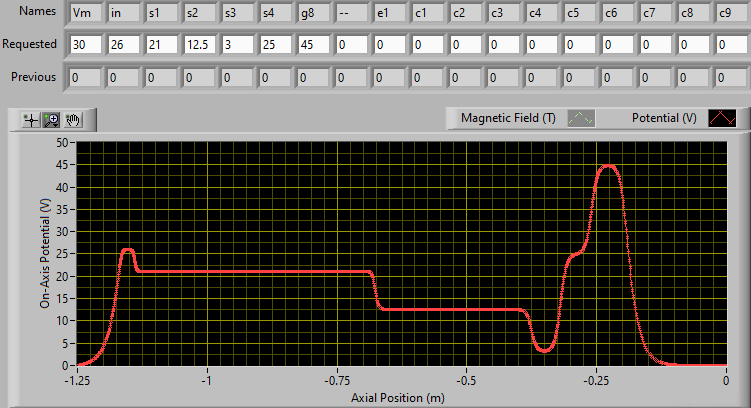The height and width of the screenshot is (408, 751).
Task: Edit Requested value under c4
Action: coord(543,45)
